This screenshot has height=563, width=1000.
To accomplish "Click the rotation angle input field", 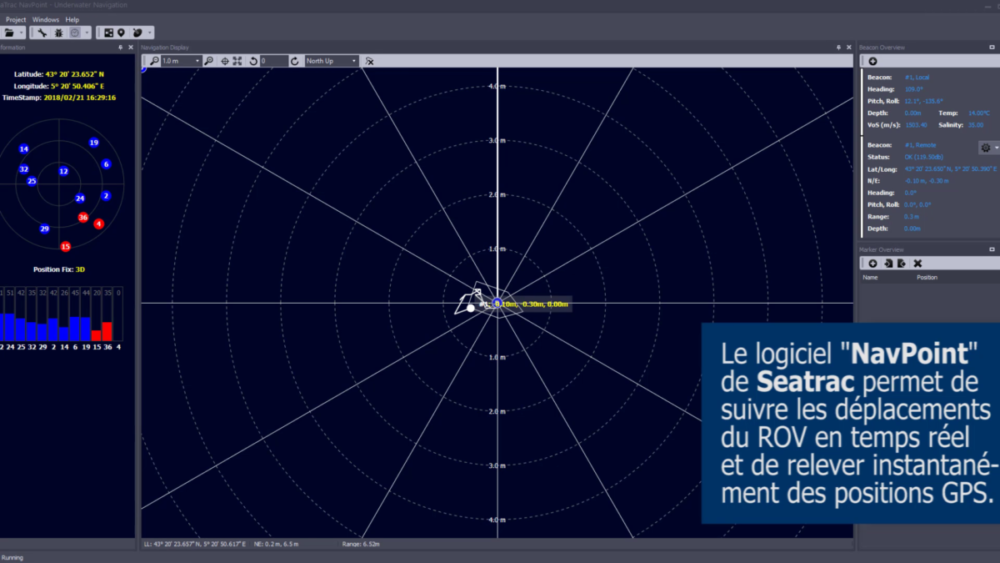I will coord(274,61).
